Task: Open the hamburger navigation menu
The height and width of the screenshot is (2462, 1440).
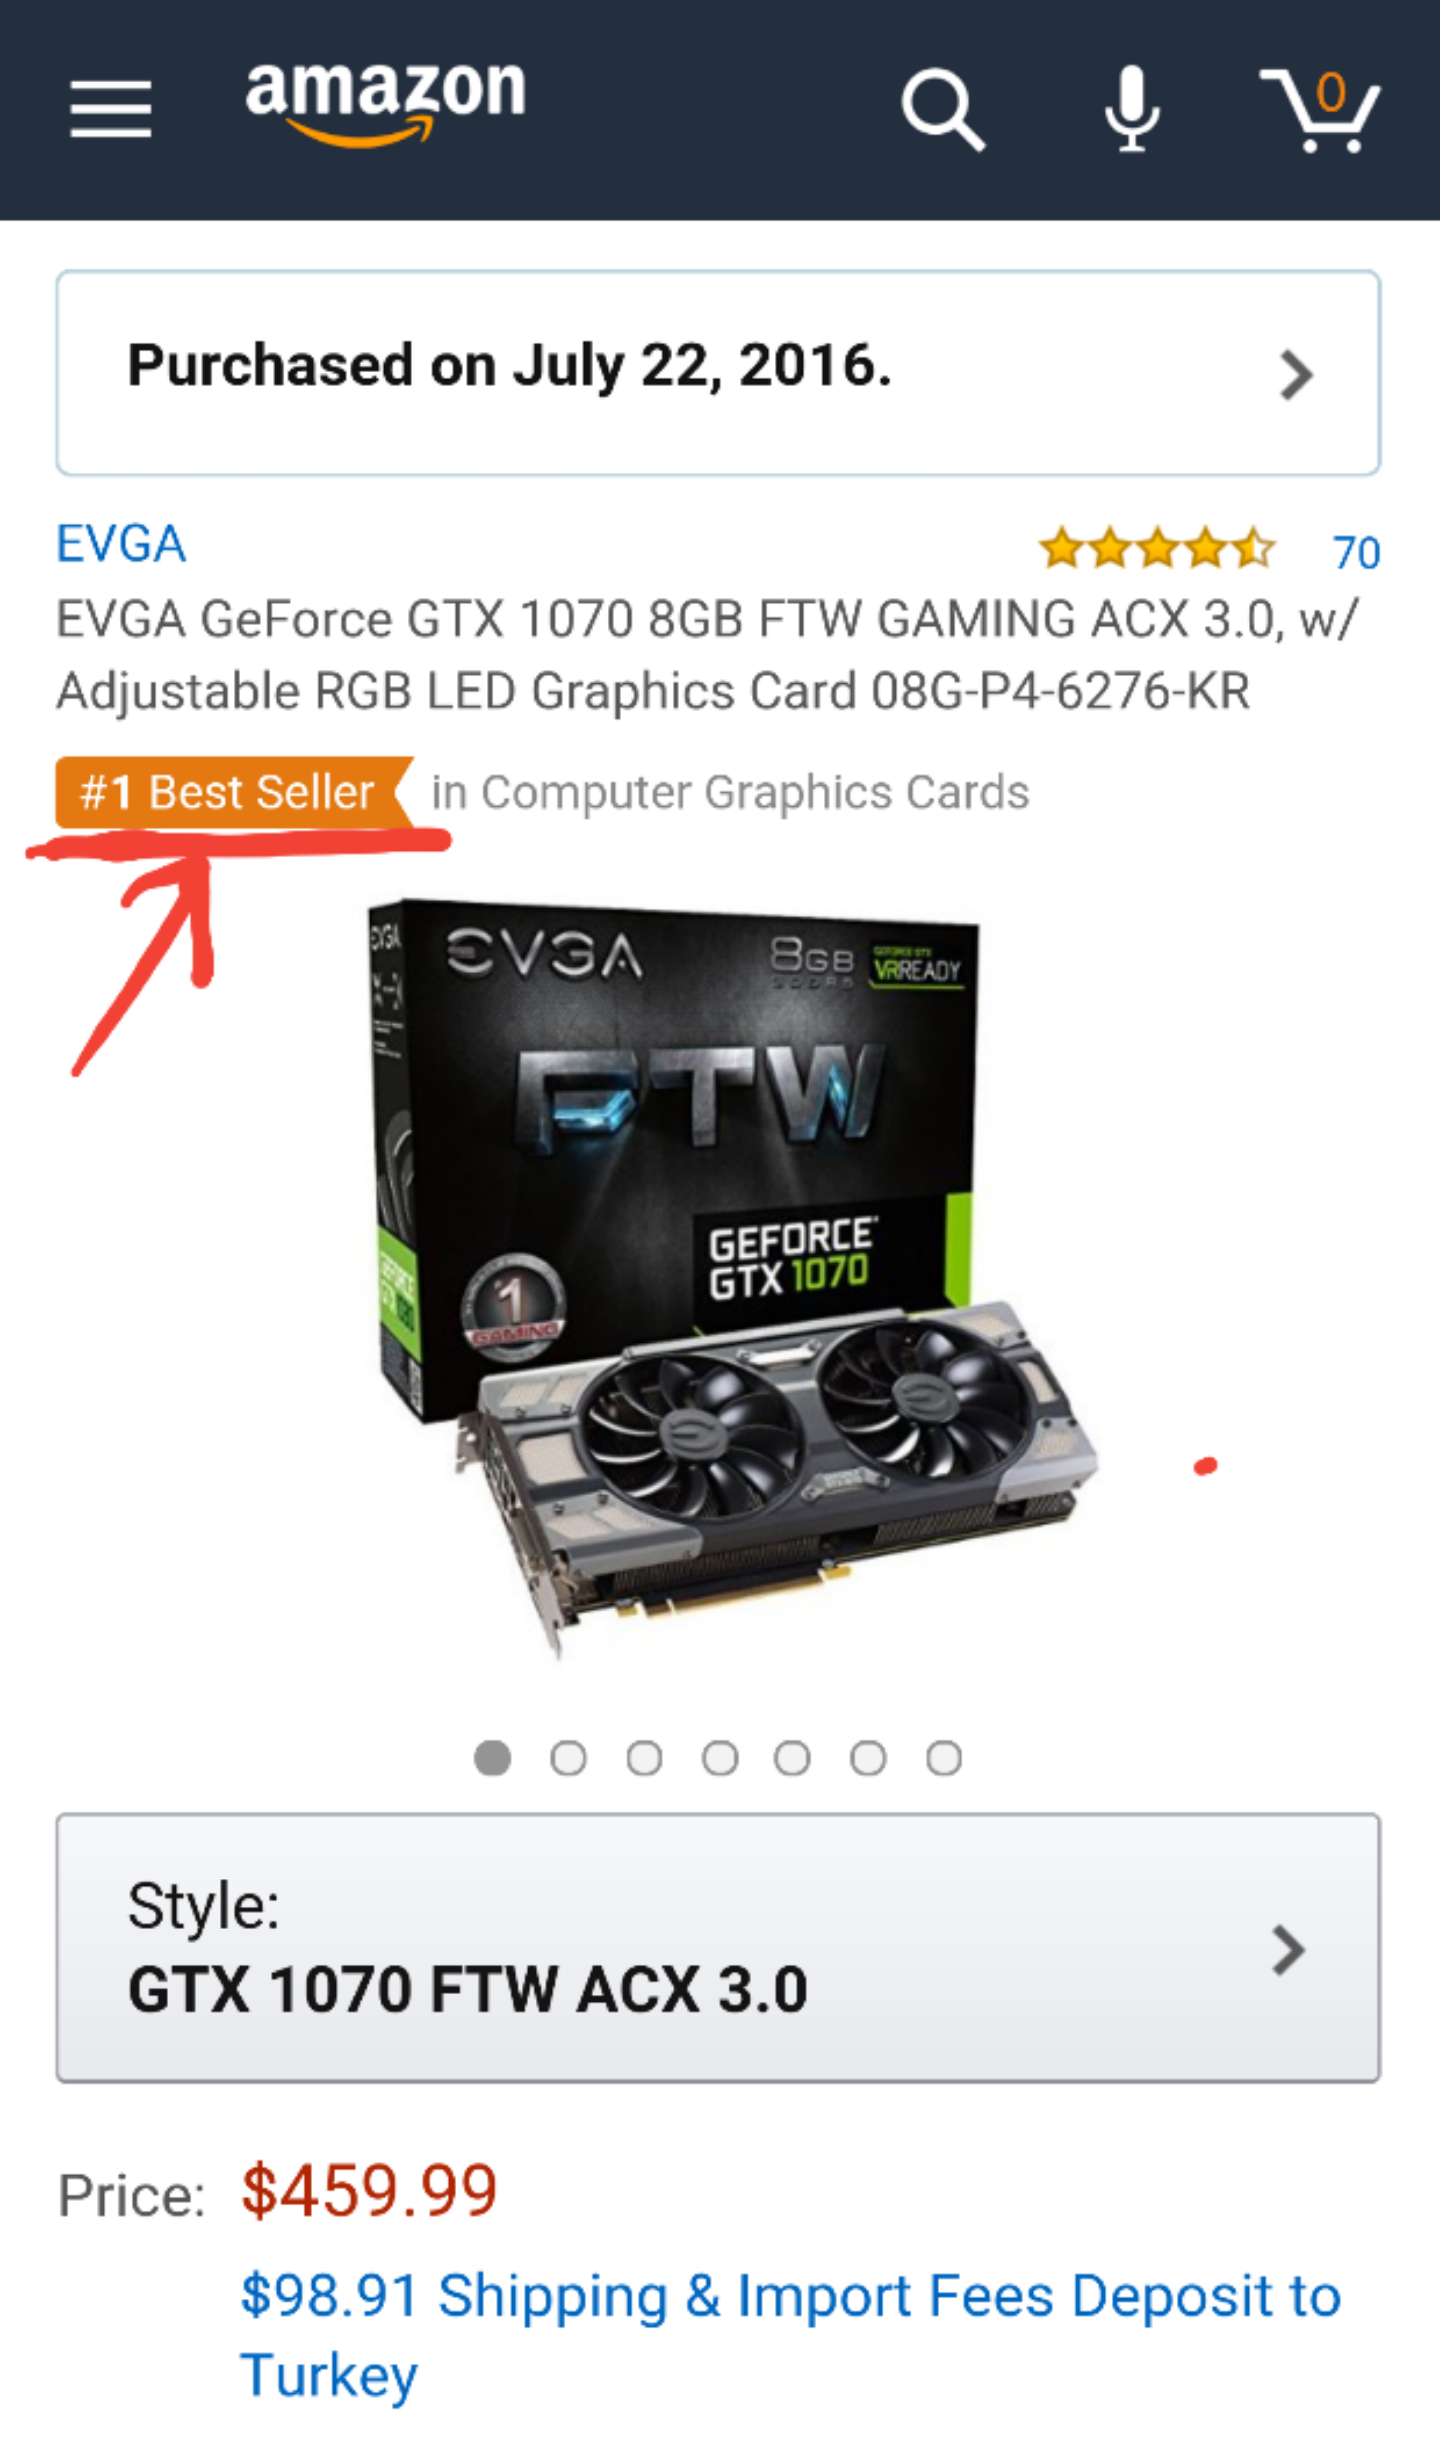Action: point(110,109)
